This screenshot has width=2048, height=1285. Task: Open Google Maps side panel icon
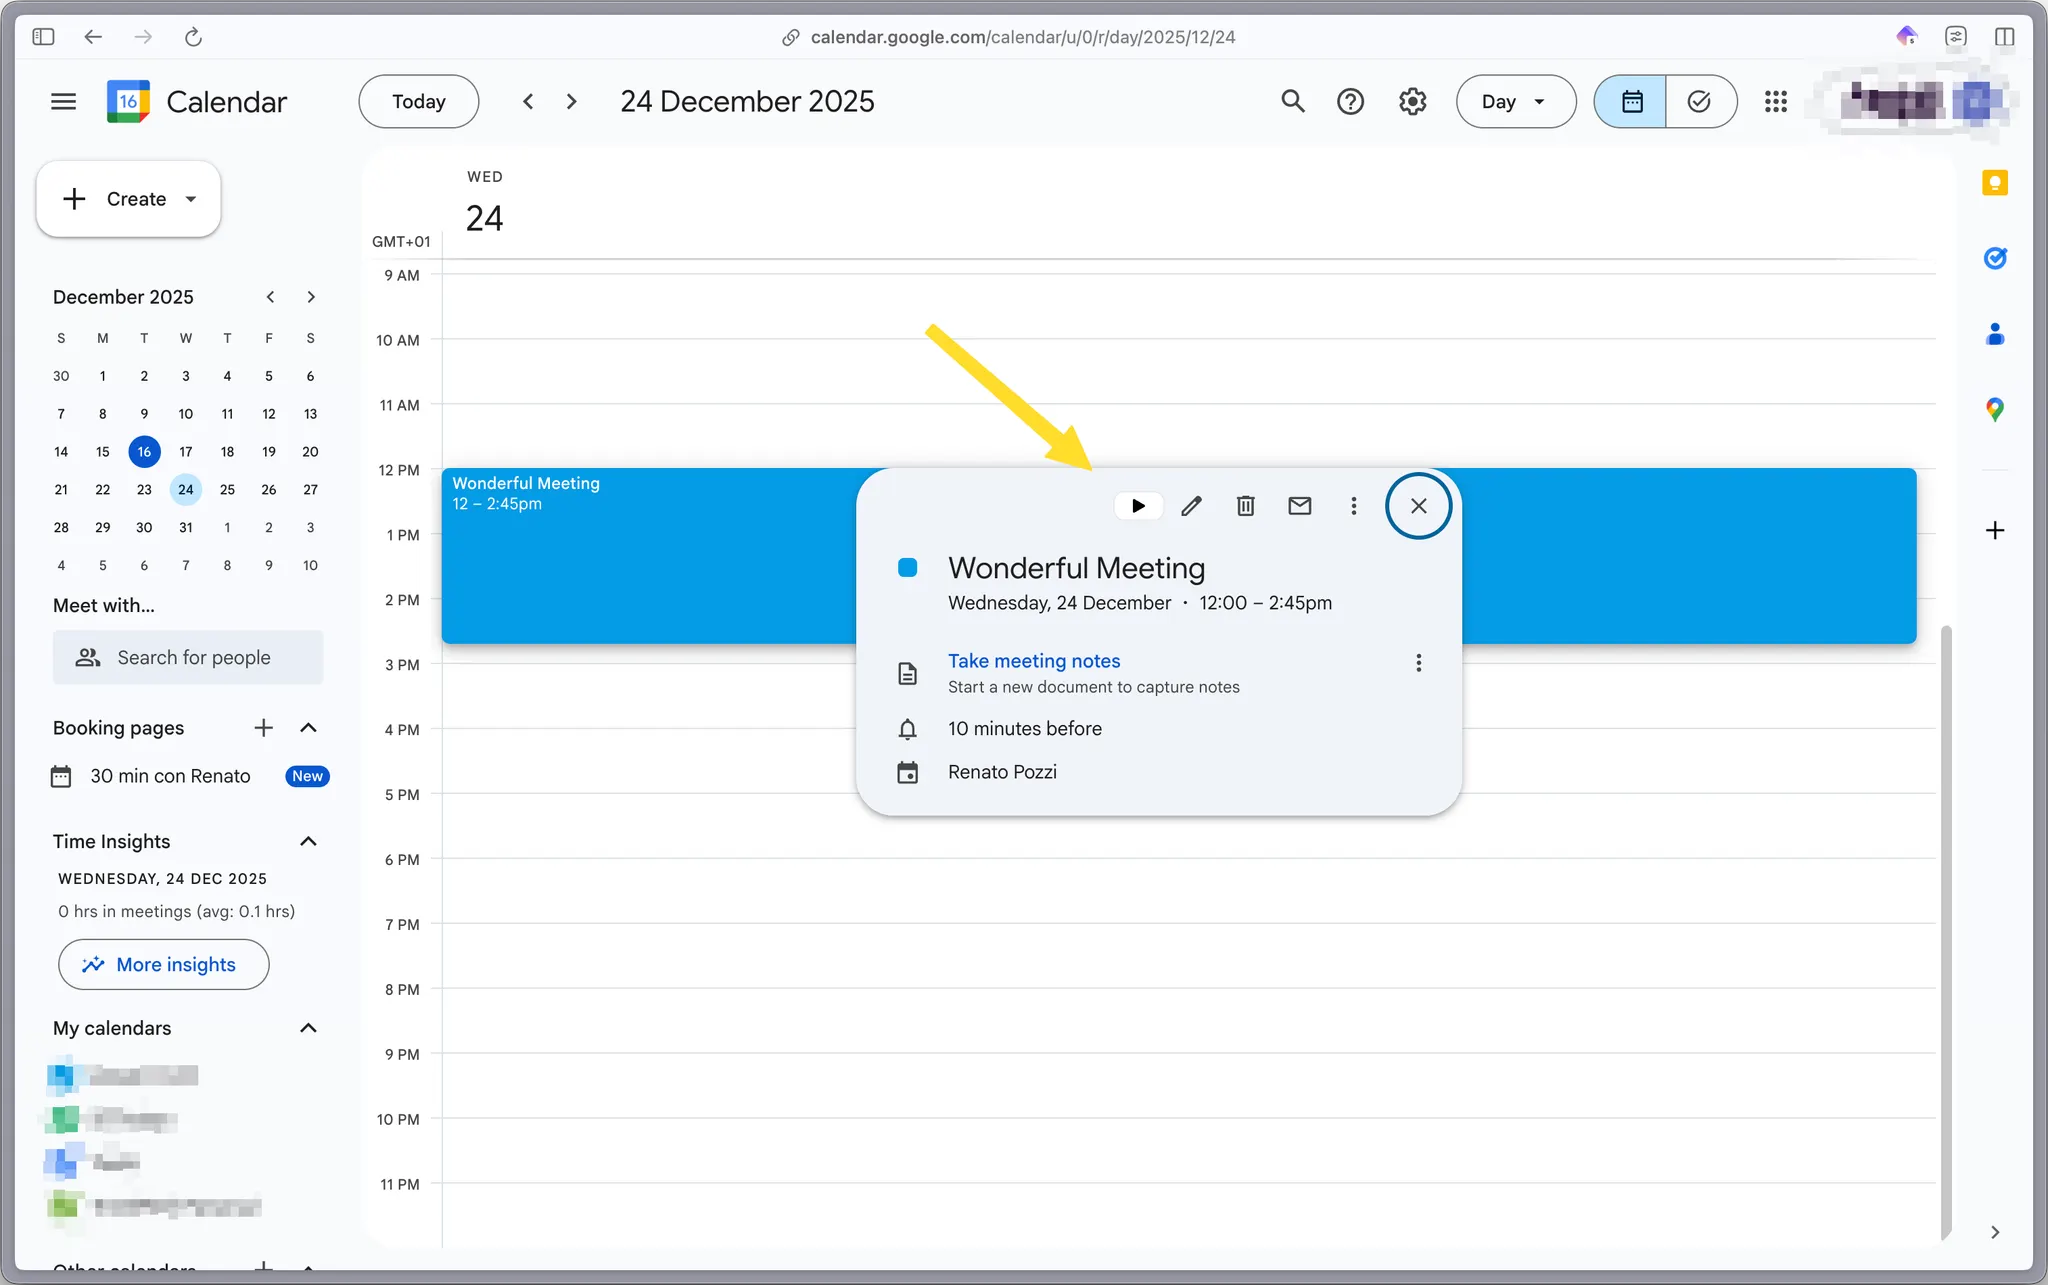point(1994,409)
